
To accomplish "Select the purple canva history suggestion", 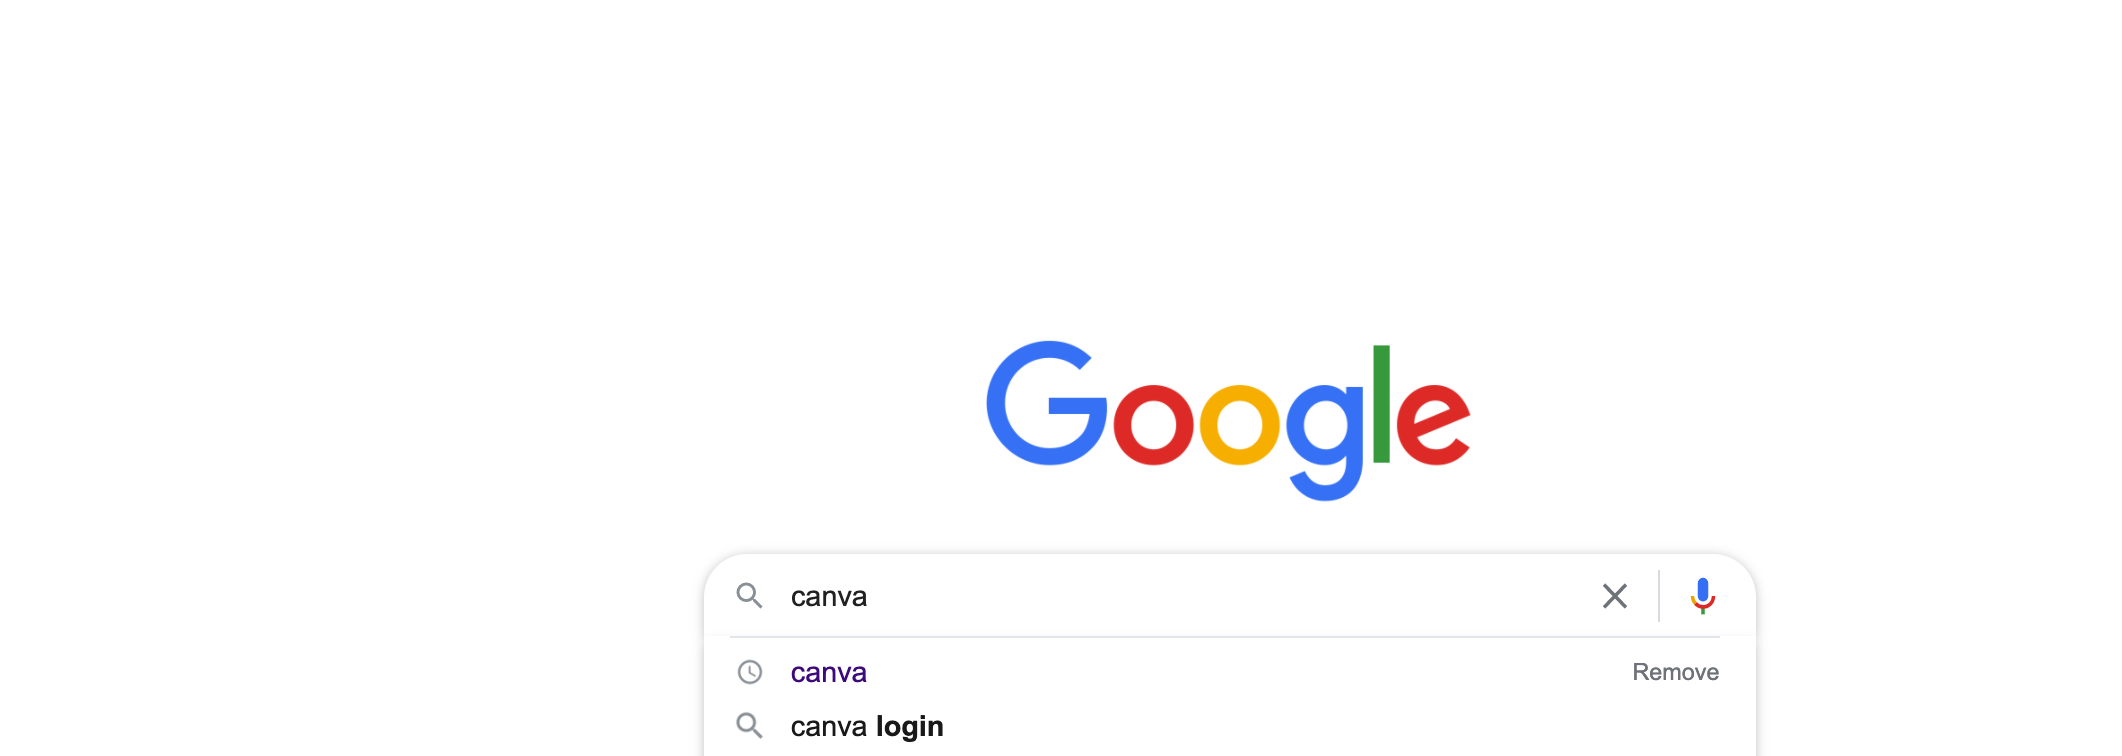I will tap(828, 672).
